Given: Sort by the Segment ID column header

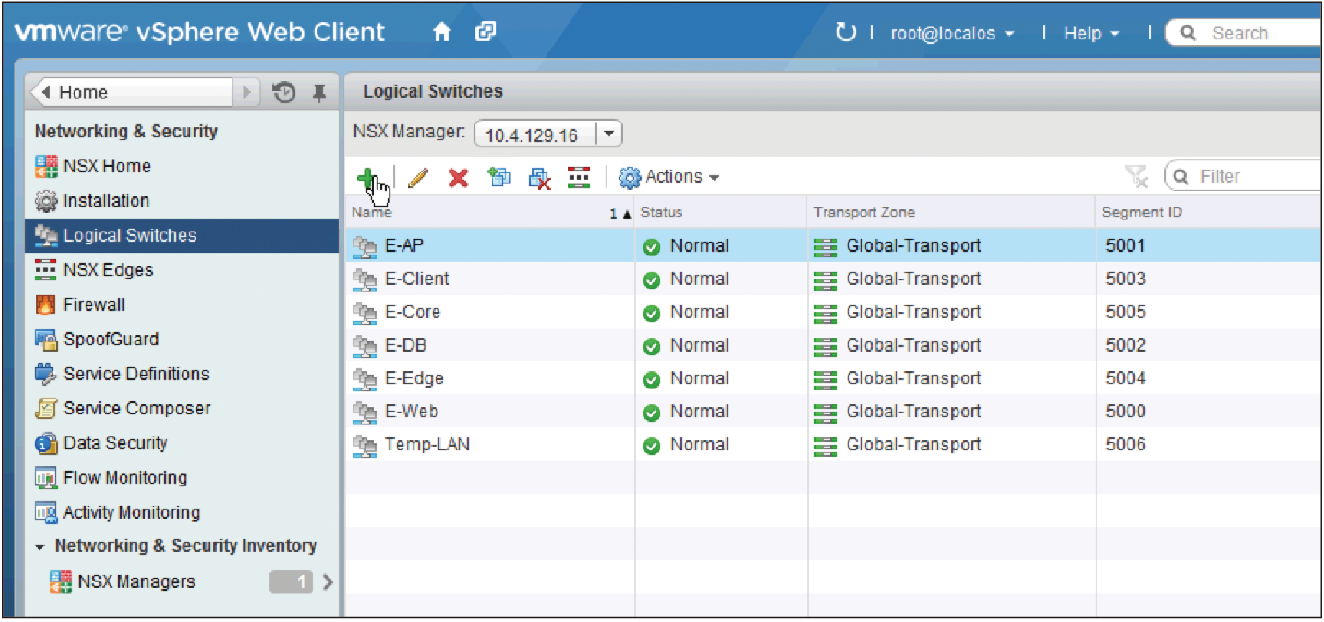Looking at the screenshot, I should (x=1209, y=212).
